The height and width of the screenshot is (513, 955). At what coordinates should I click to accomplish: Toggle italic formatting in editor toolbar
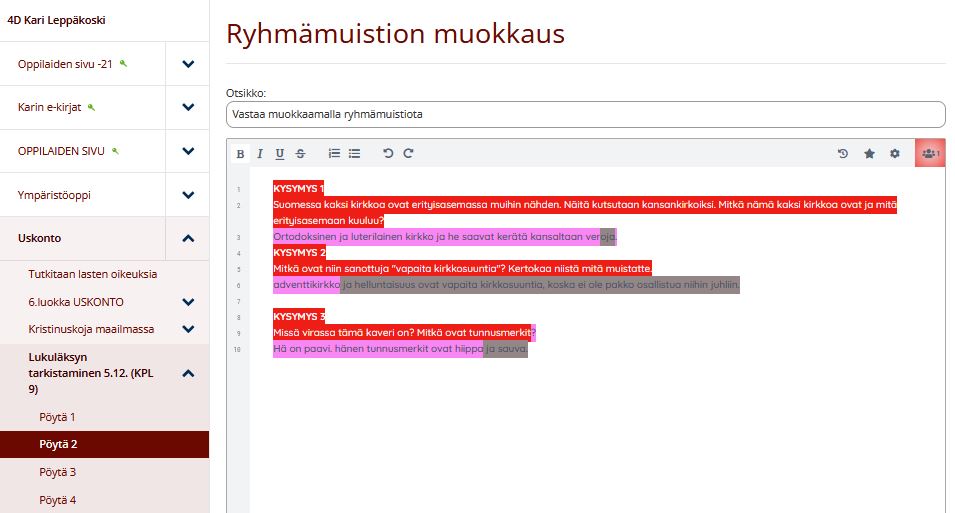pyautogui.click(x=260, y=154)
